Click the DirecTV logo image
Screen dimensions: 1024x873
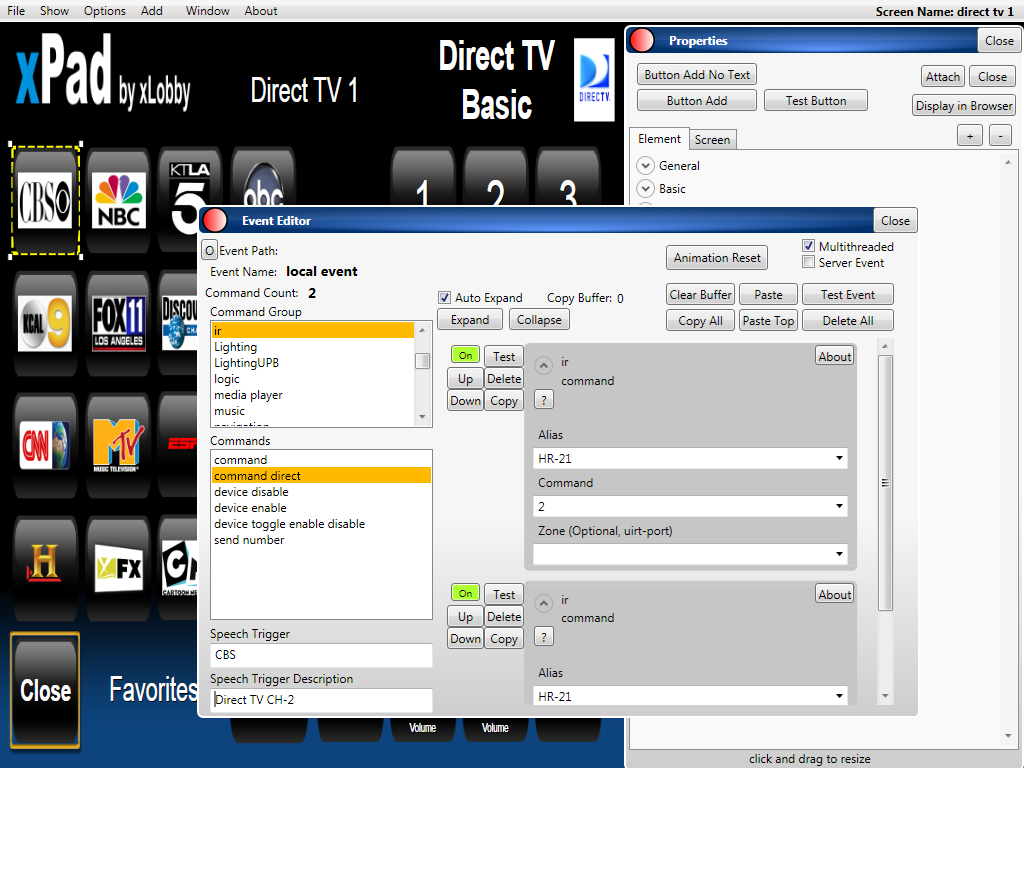click(594, 80)
